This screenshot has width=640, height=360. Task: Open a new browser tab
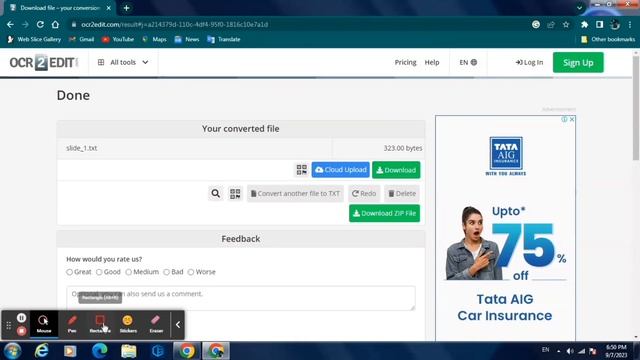[x=127, y=8]
